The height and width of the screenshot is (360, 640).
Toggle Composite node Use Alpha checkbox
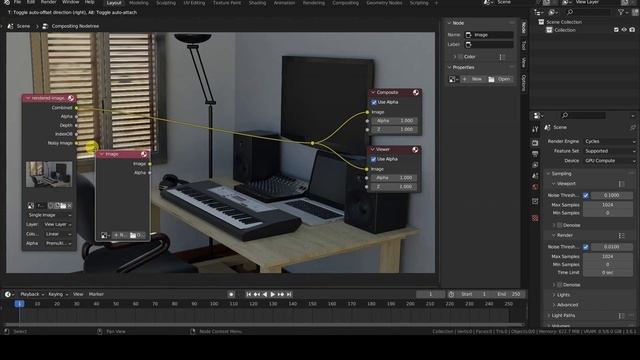point(373,102)
